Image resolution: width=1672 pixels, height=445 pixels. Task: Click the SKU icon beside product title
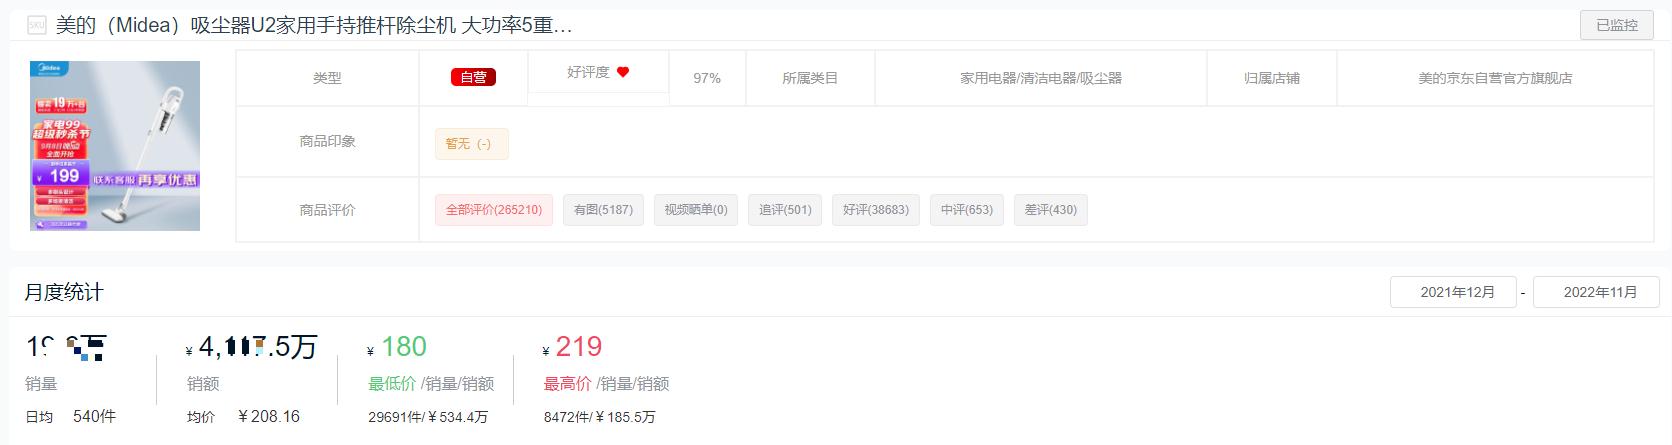tap(37, 26)
